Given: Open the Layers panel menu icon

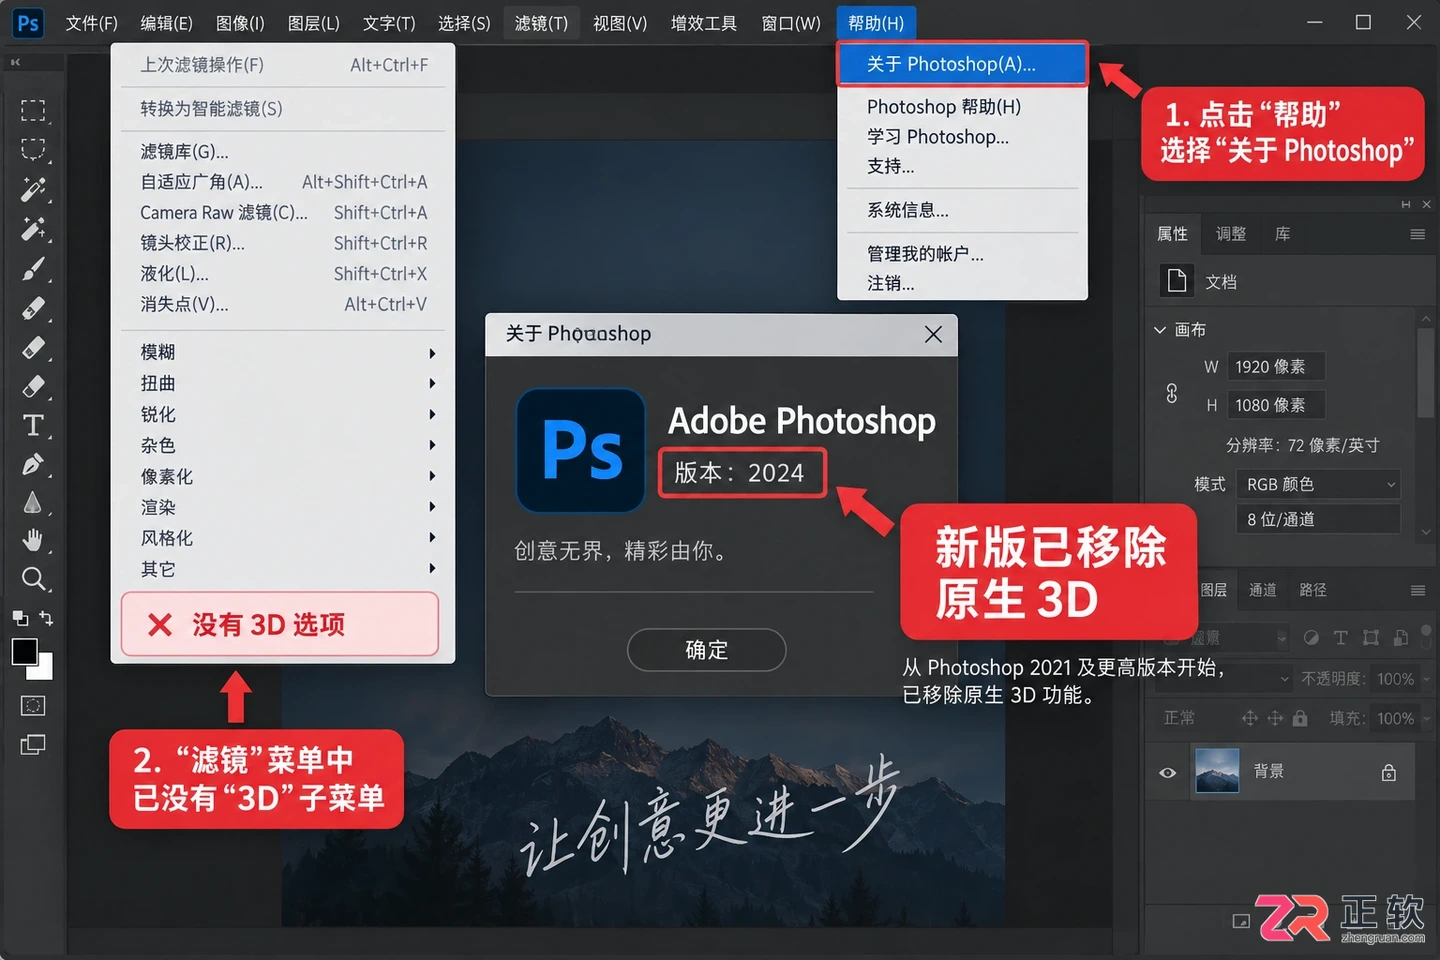Looking at the screenshot, I should click(x=1417, y=590).
